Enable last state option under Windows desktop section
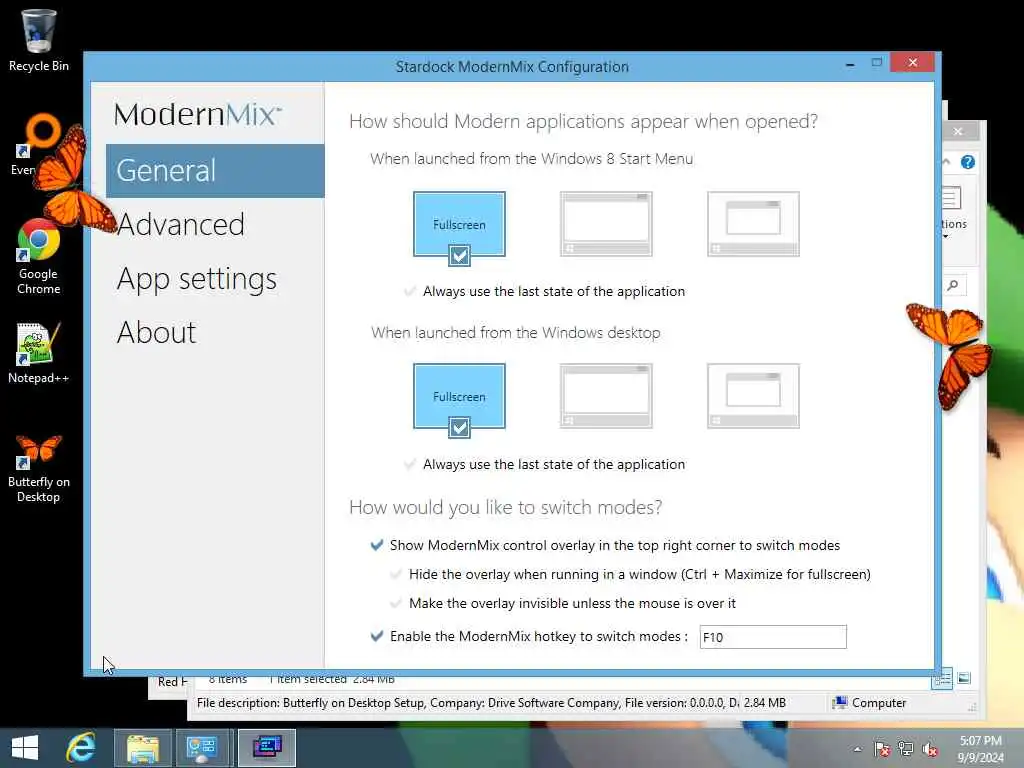The height and width of the screenshot is (768, 1024). coord(410,464)
